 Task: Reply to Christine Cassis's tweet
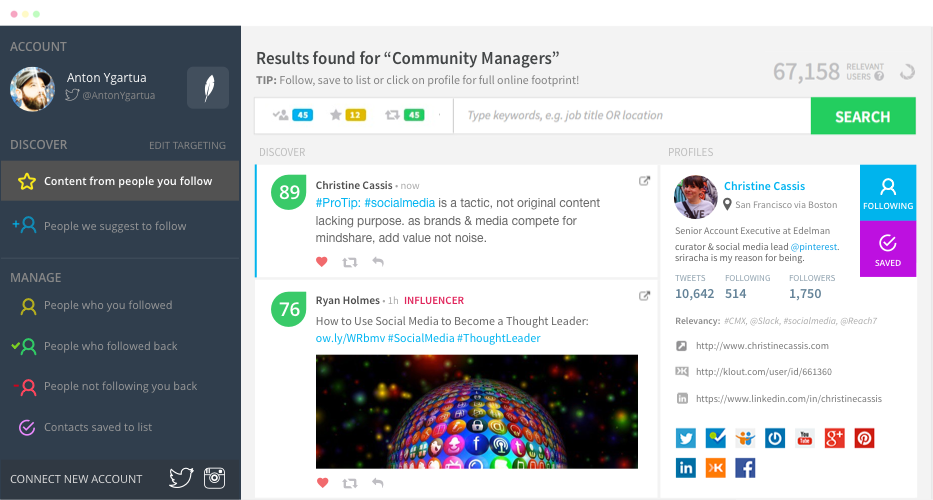tap(378, 262)
